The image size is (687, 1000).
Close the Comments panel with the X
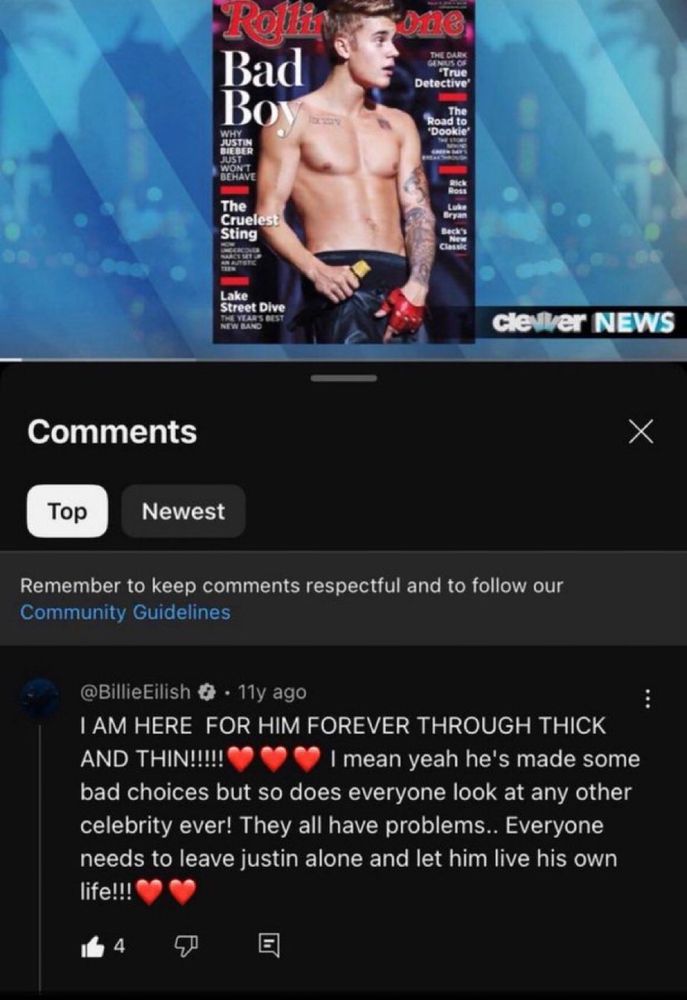[640, 432]
